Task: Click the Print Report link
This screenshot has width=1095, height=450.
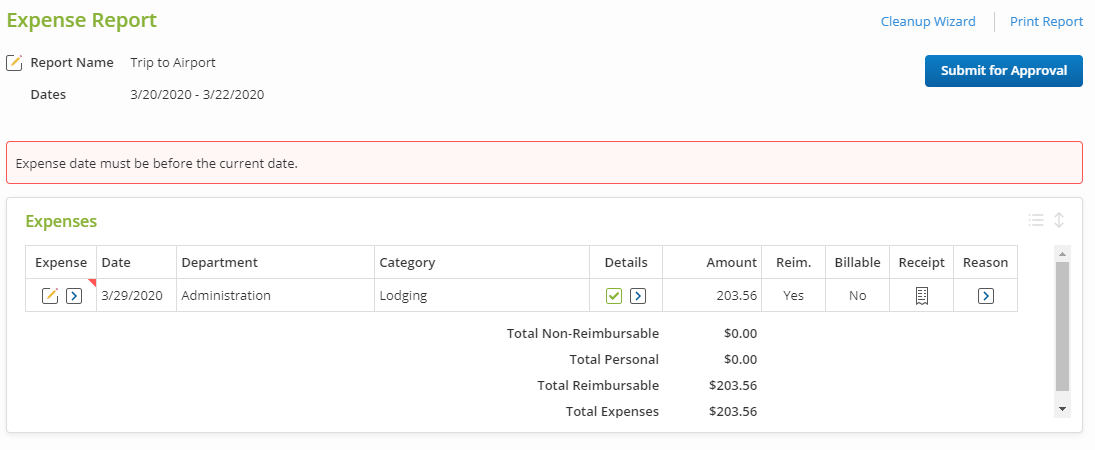Action: tap(1046, 21)
